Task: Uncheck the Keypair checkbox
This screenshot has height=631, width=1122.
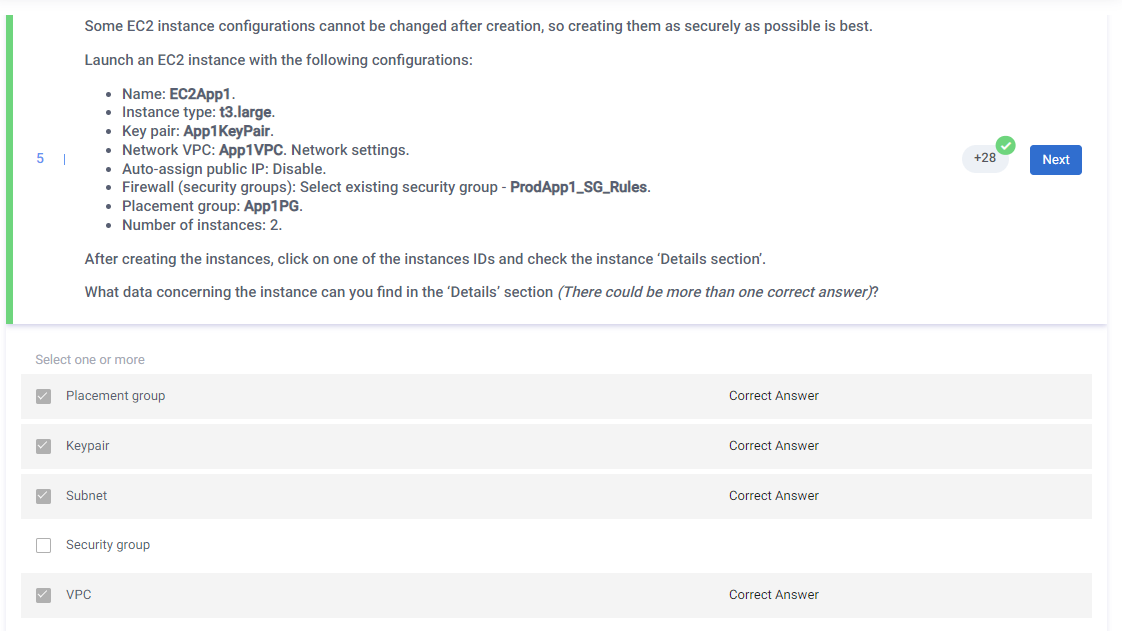Action: [43, 446]
